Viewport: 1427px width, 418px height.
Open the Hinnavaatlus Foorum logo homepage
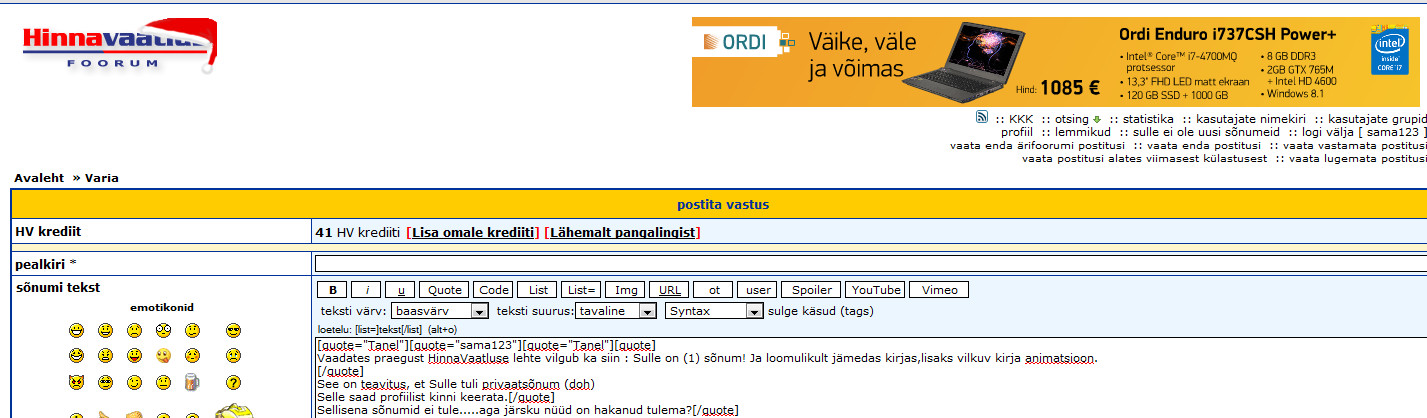(118, 46)
